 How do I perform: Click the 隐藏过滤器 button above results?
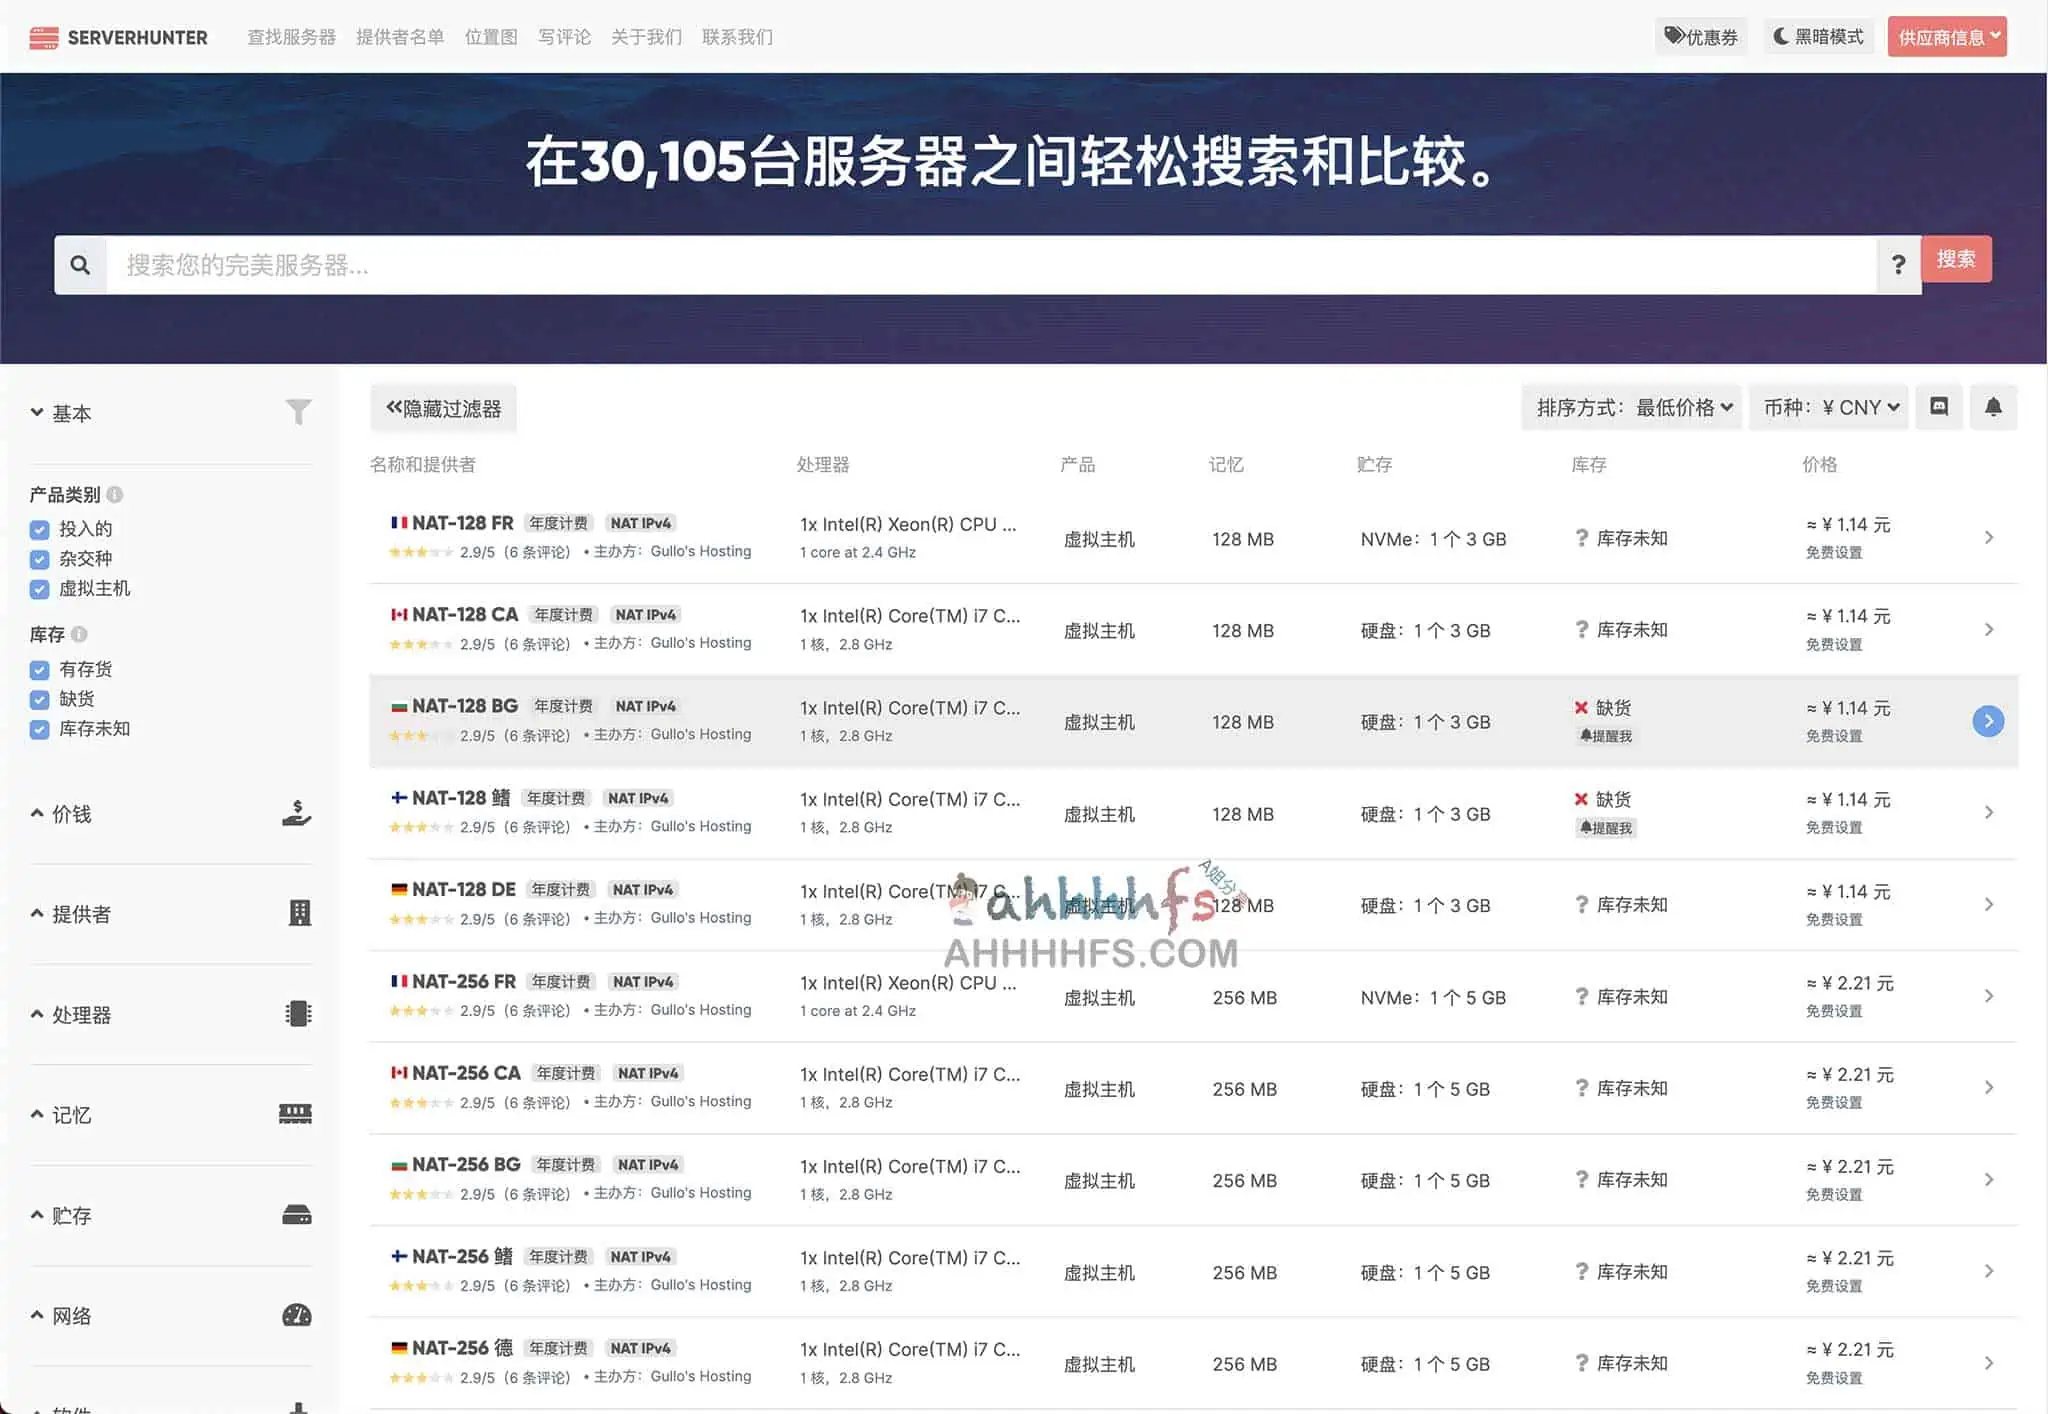[x=443, y=407]
